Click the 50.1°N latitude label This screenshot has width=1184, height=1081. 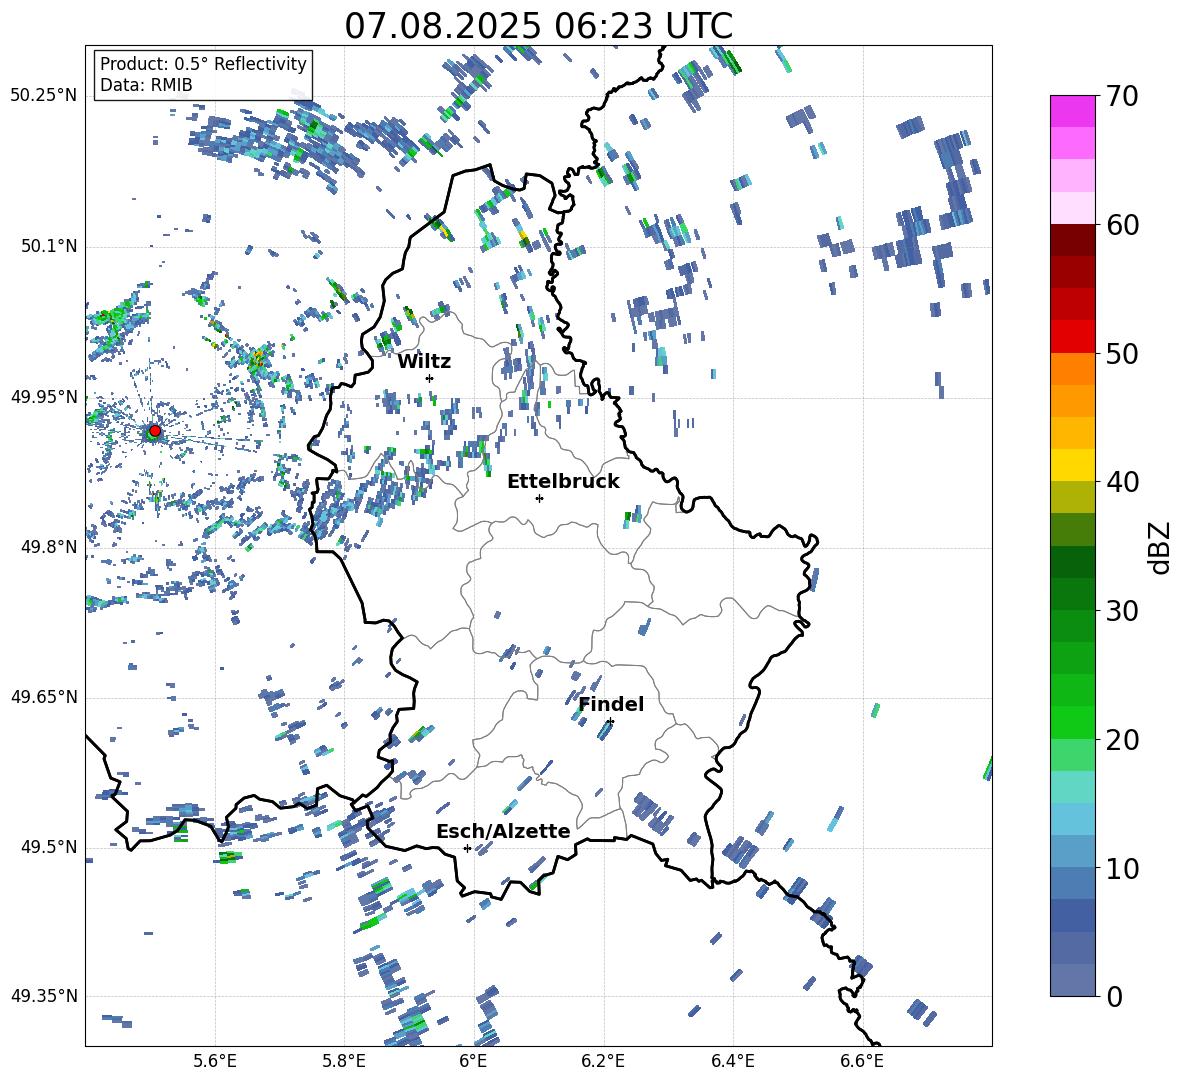48,246
